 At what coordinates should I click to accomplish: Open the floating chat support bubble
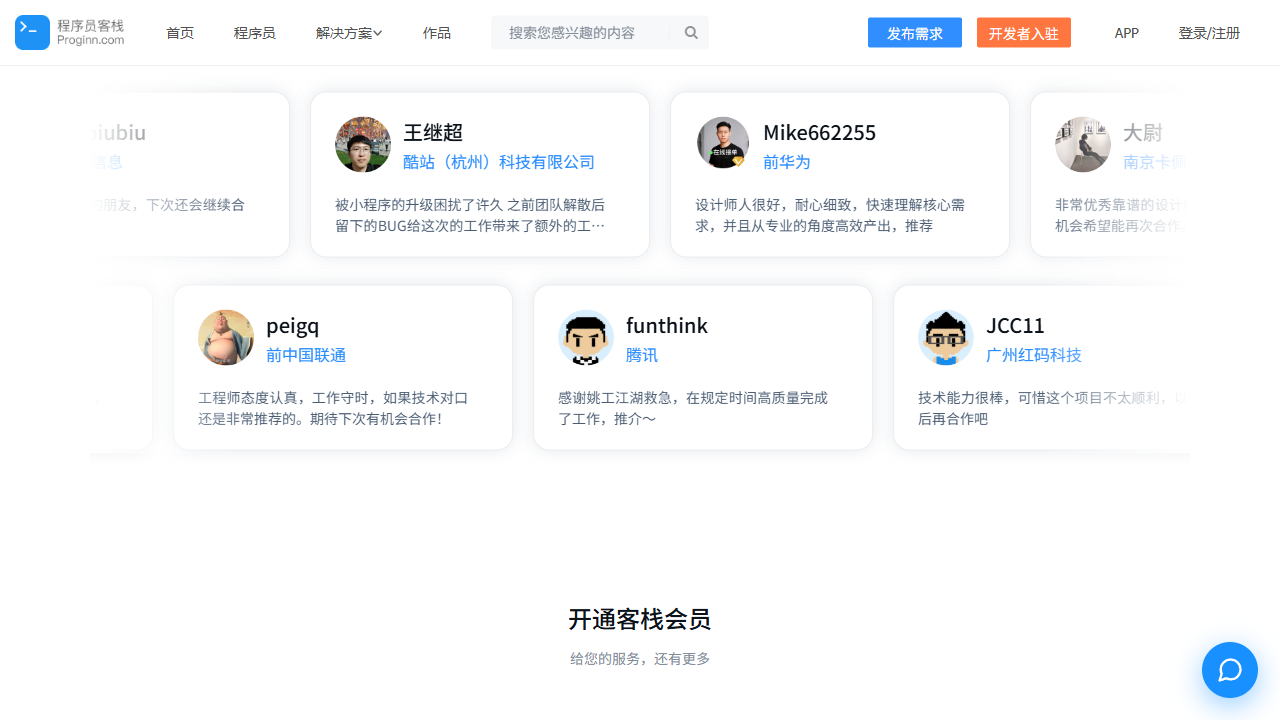pyautogui.click(x=1230, y=670)
